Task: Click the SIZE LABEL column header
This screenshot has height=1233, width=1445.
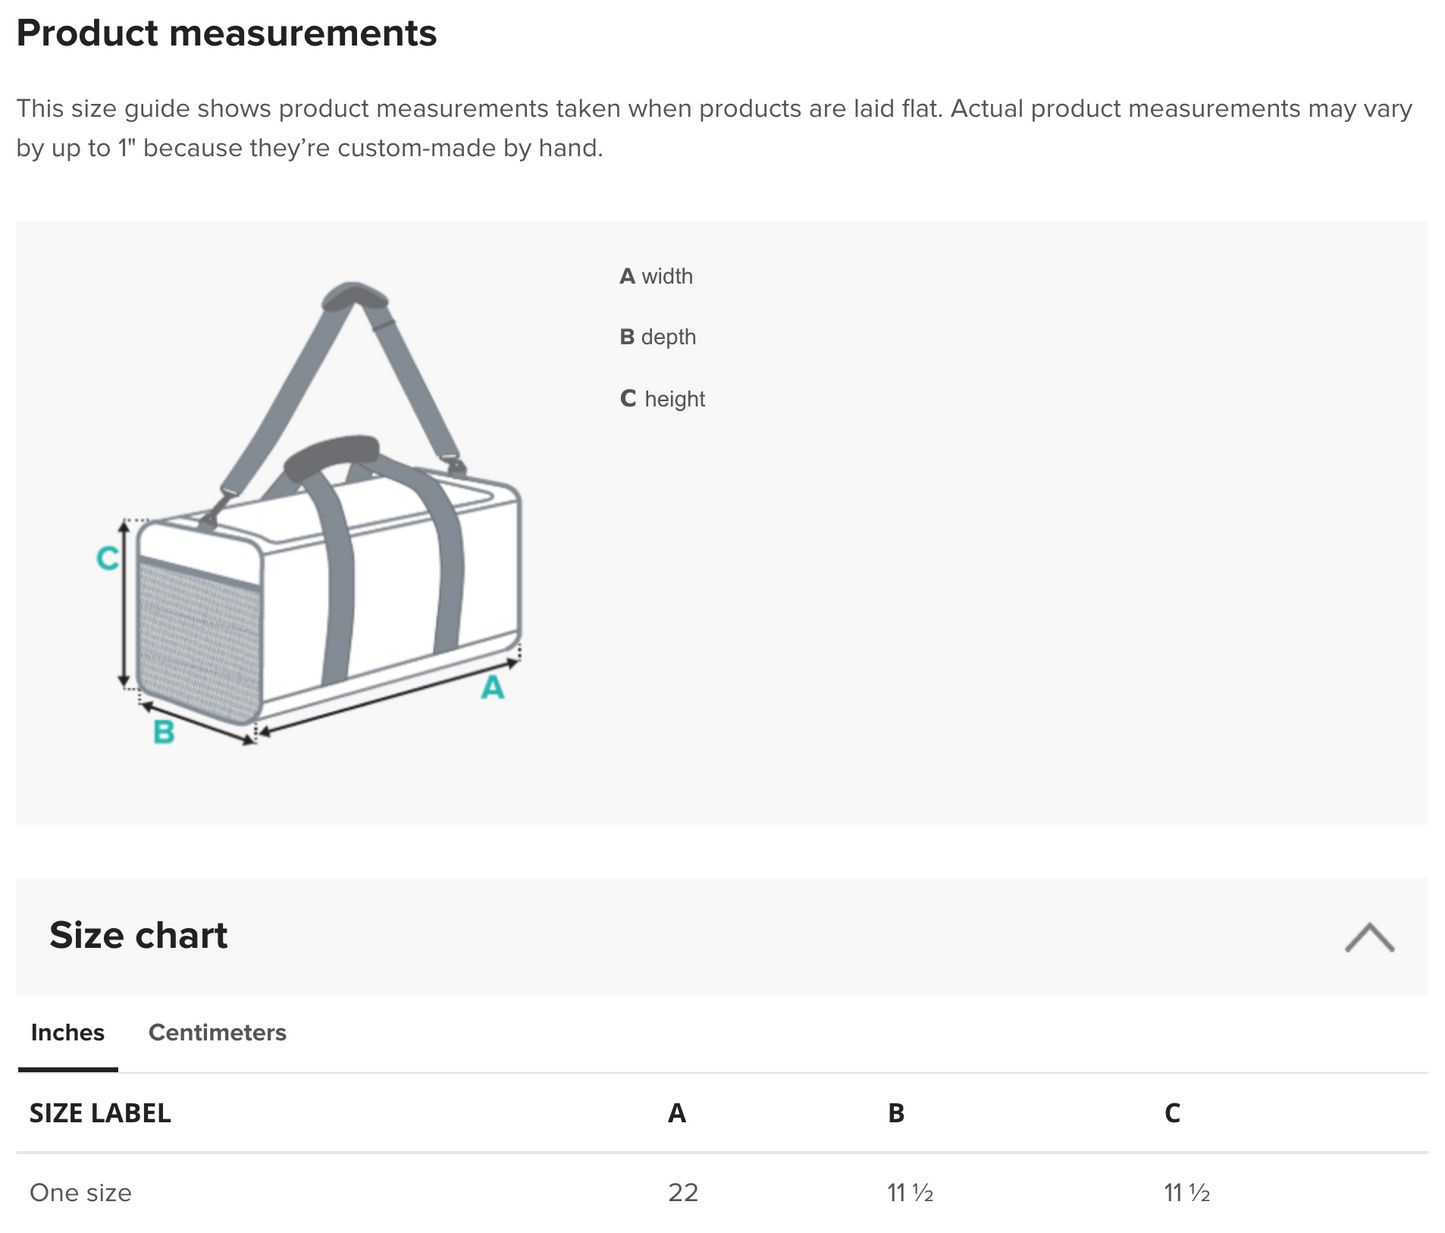Action: pos(100,1113)
